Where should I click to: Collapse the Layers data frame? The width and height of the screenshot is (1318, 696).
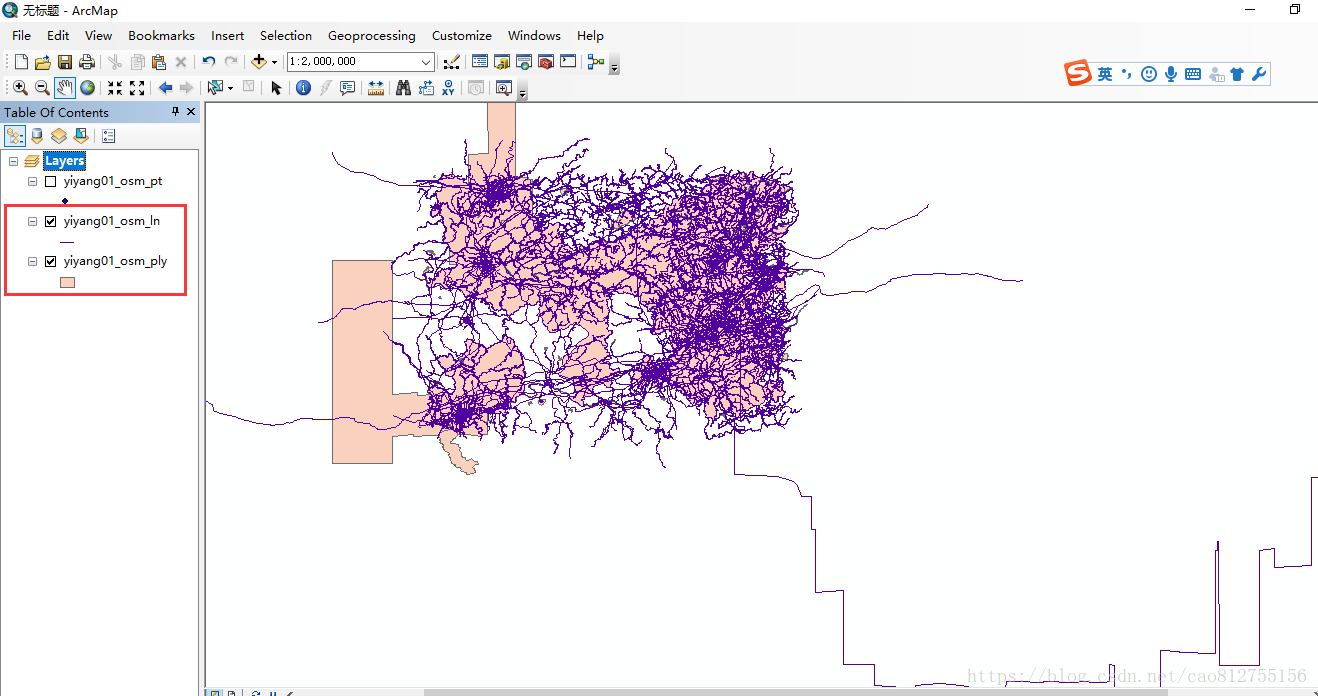point(13,161)
